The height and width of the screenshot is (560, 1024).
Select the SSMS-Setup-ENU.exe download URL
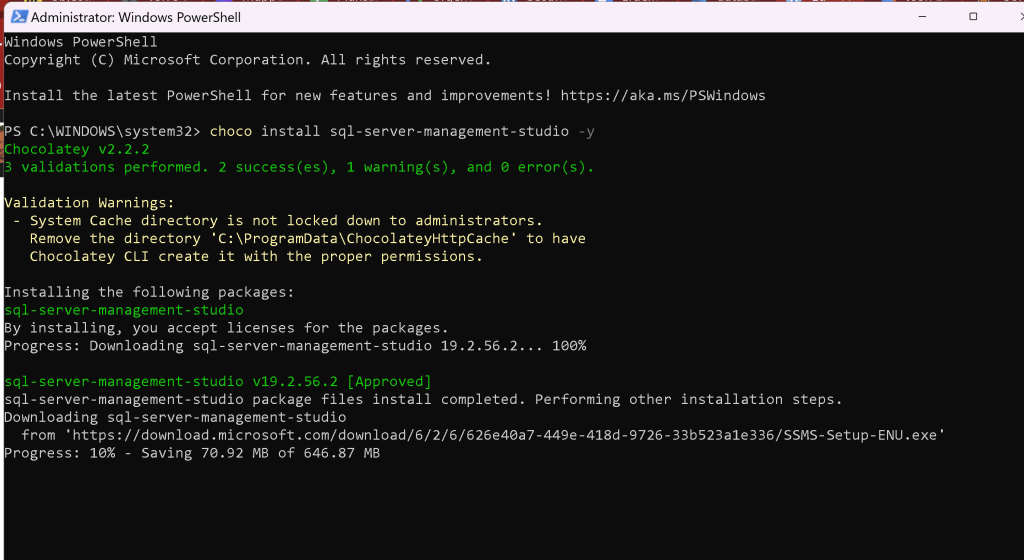[x=504, y=435]
